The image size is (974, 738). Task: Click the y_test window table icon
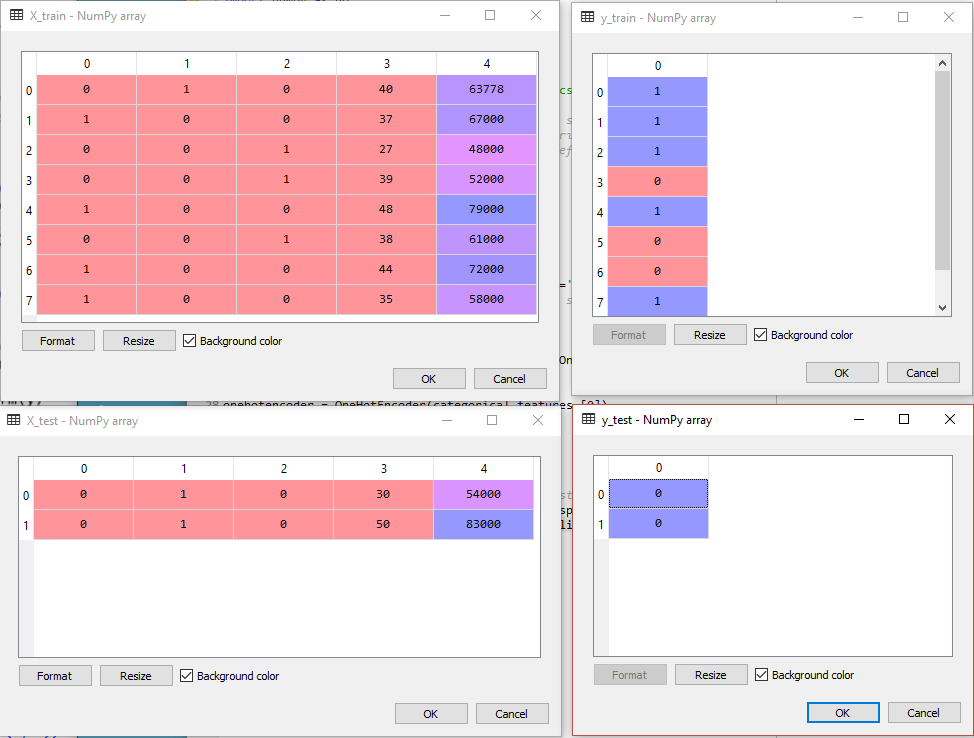tap(589, 420)
